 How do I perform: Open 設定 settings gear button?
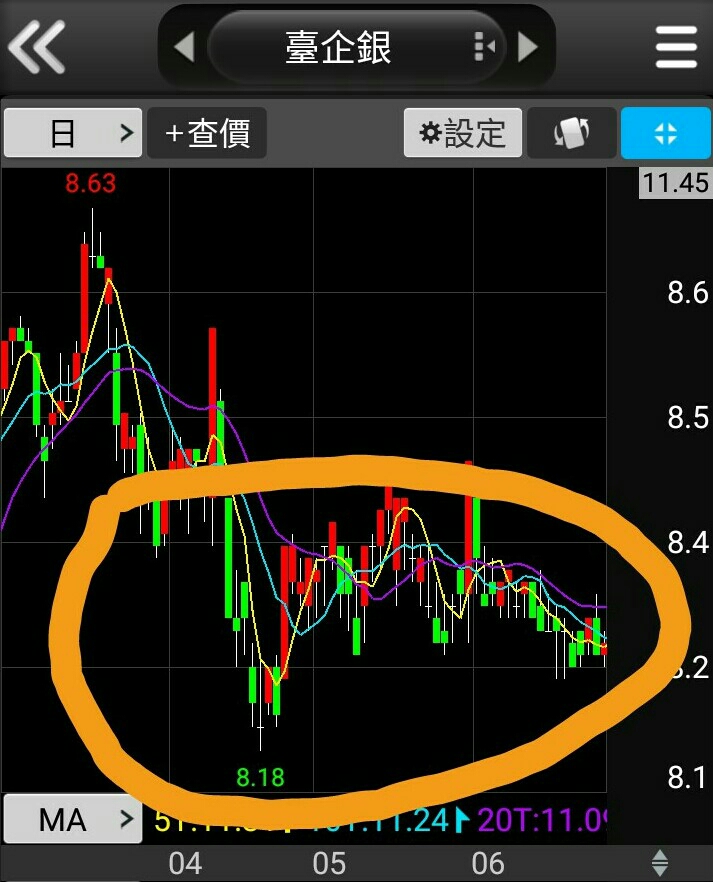click(x=463, y=133)
